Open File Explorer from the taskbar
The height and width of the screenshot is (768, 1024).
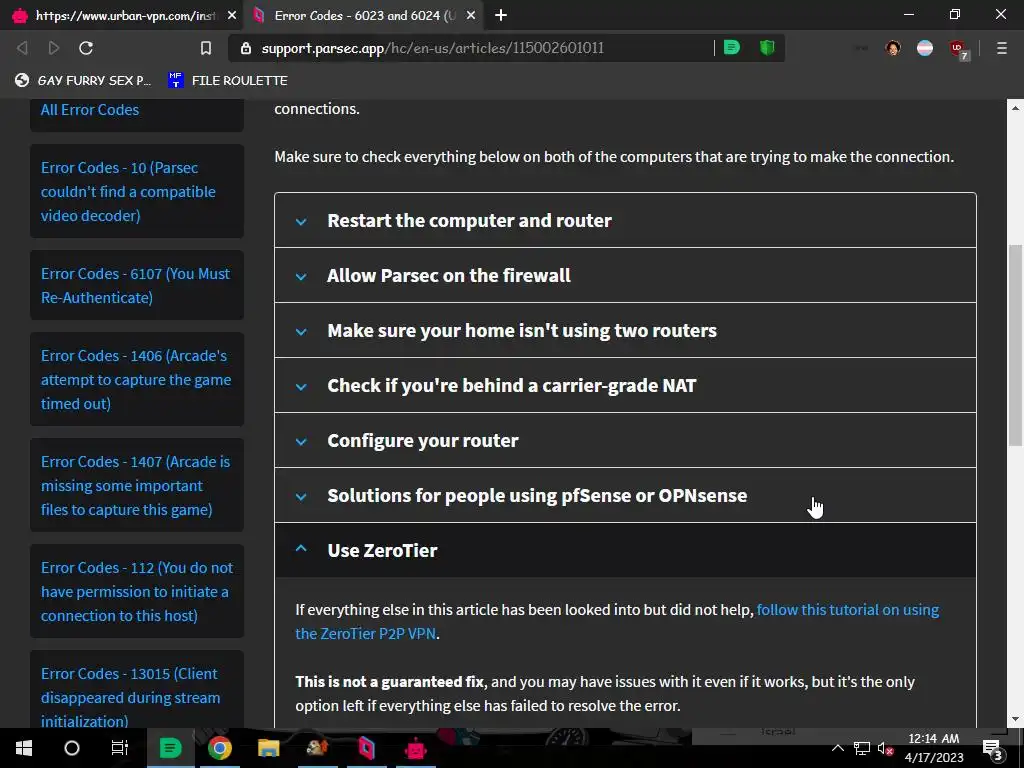tap(268, 748)
